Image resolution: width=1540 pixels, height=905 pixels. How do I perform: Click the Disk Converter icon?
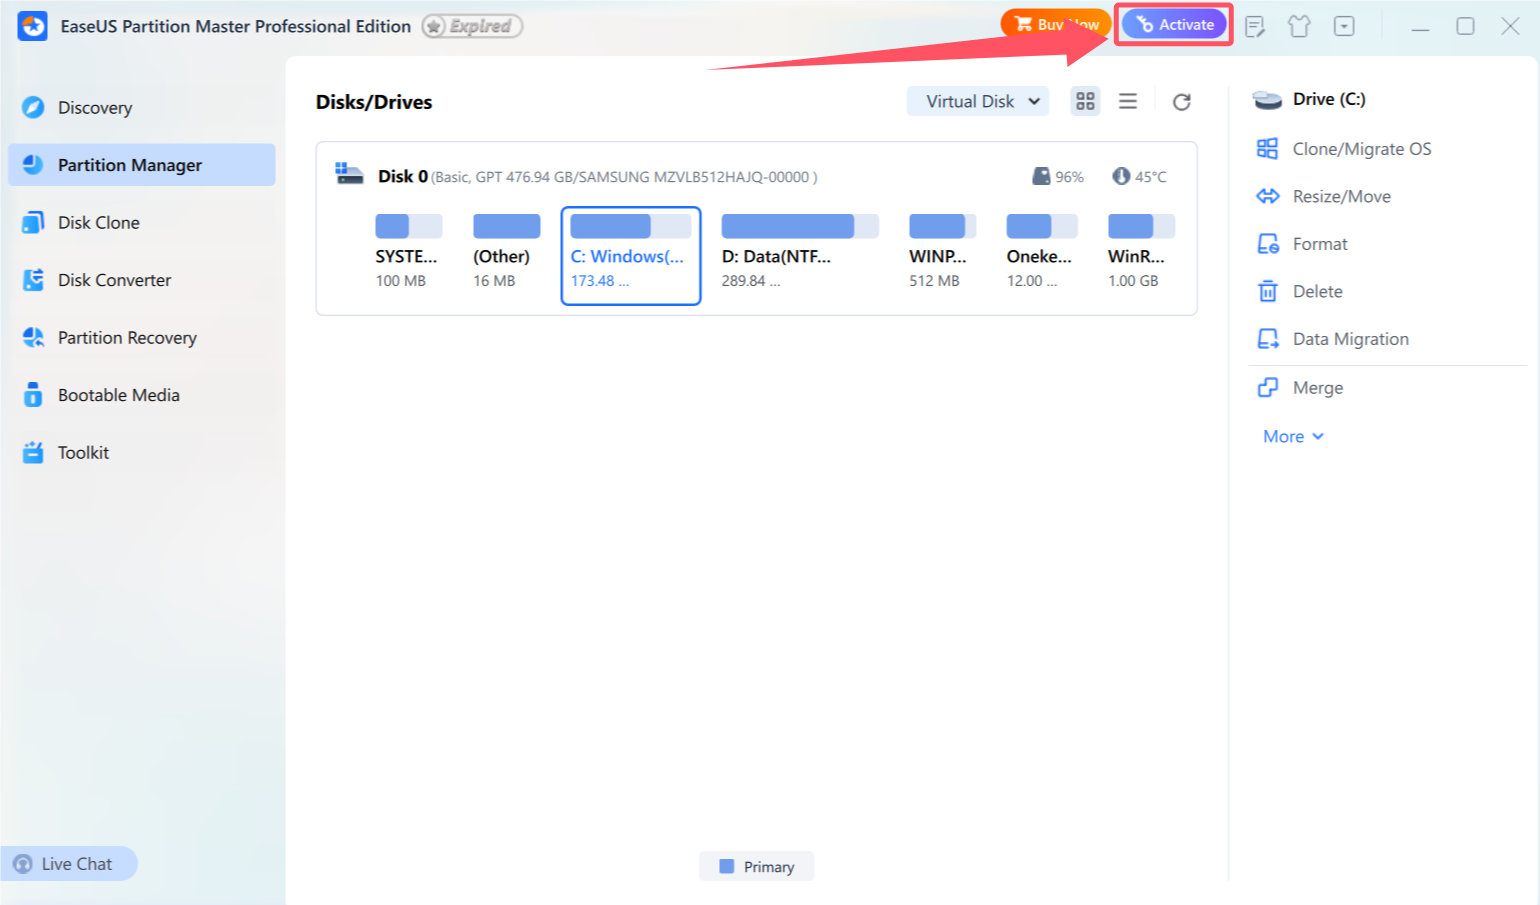pyautogui.click(x=33, y=280)
